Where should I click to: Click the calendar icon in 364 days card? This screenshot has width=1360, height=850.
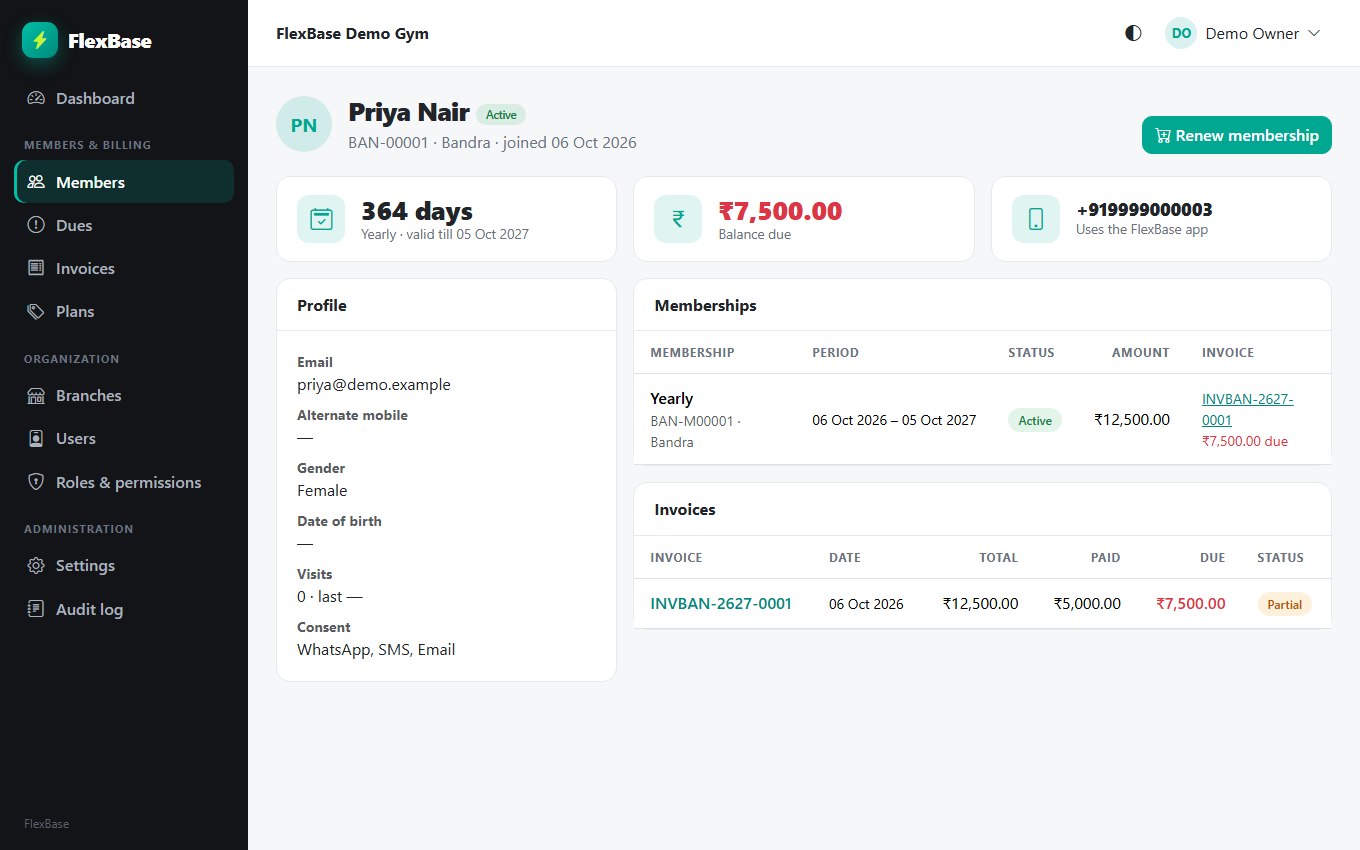point(321,219)
